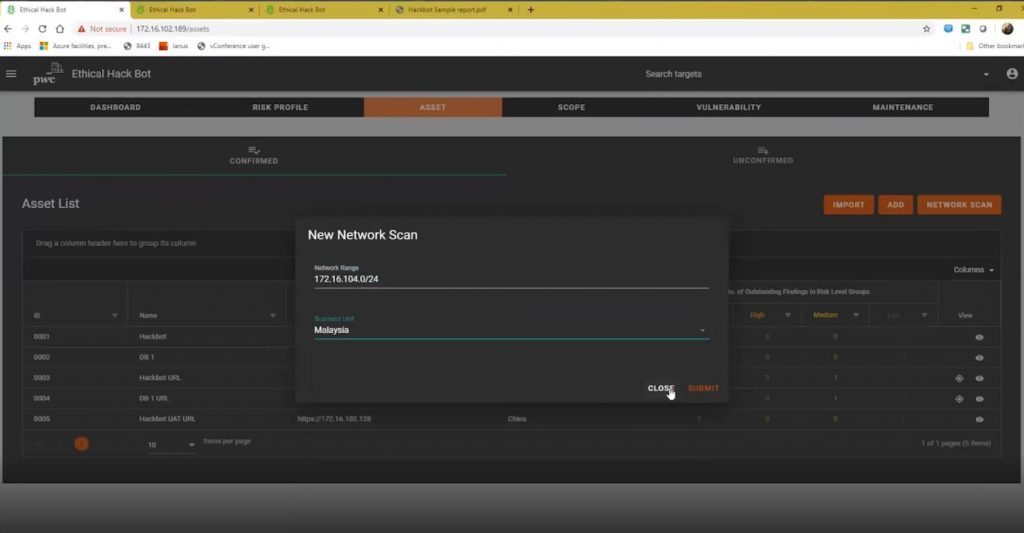
Task: Switch to the Vulnerability tab
Action: click(728, 107)
